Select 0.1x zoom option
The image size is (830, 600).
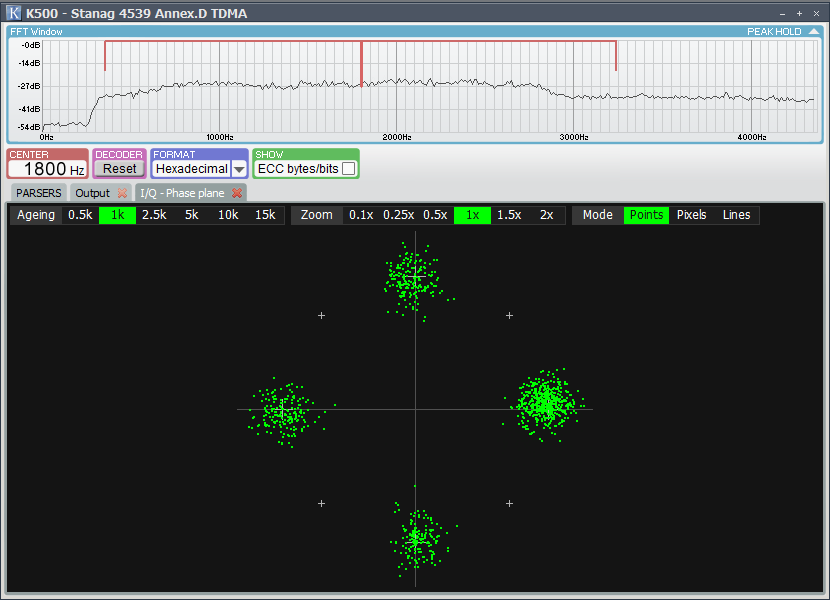pos(361,215)
